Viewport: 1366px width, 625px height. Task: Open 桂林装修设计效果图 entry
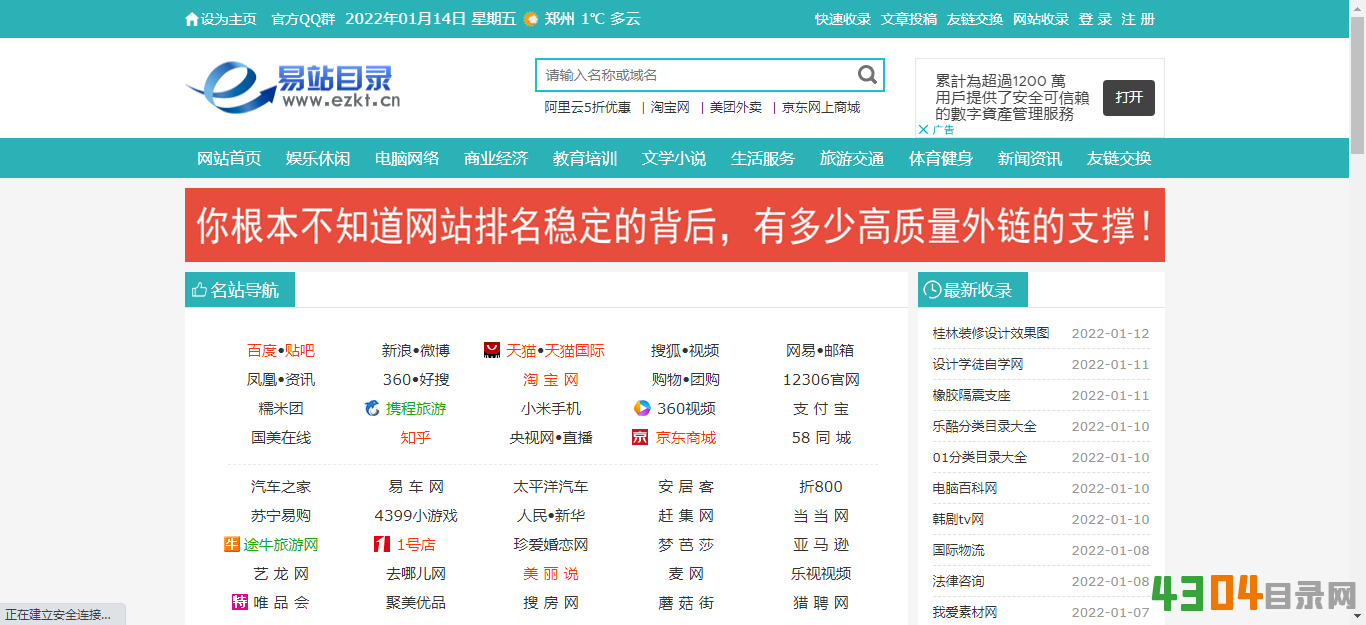coord(991,333)
